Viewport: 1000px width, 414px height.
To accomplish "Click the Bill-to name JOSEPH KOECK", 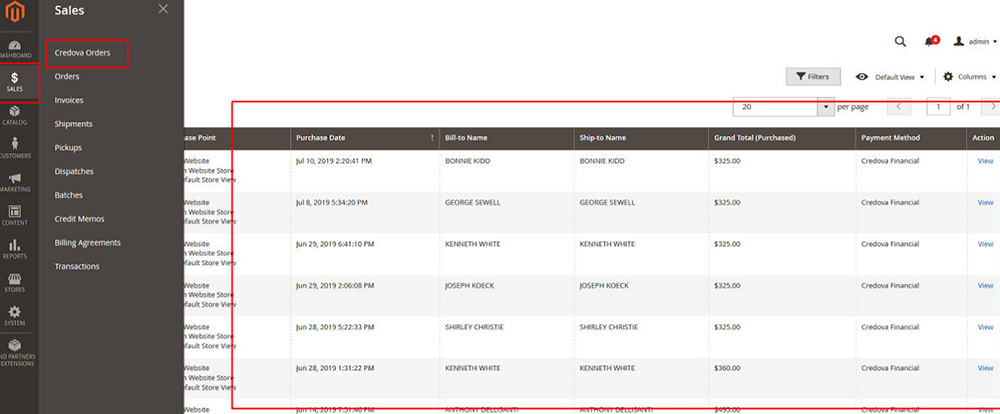I will tap(469, 286).
